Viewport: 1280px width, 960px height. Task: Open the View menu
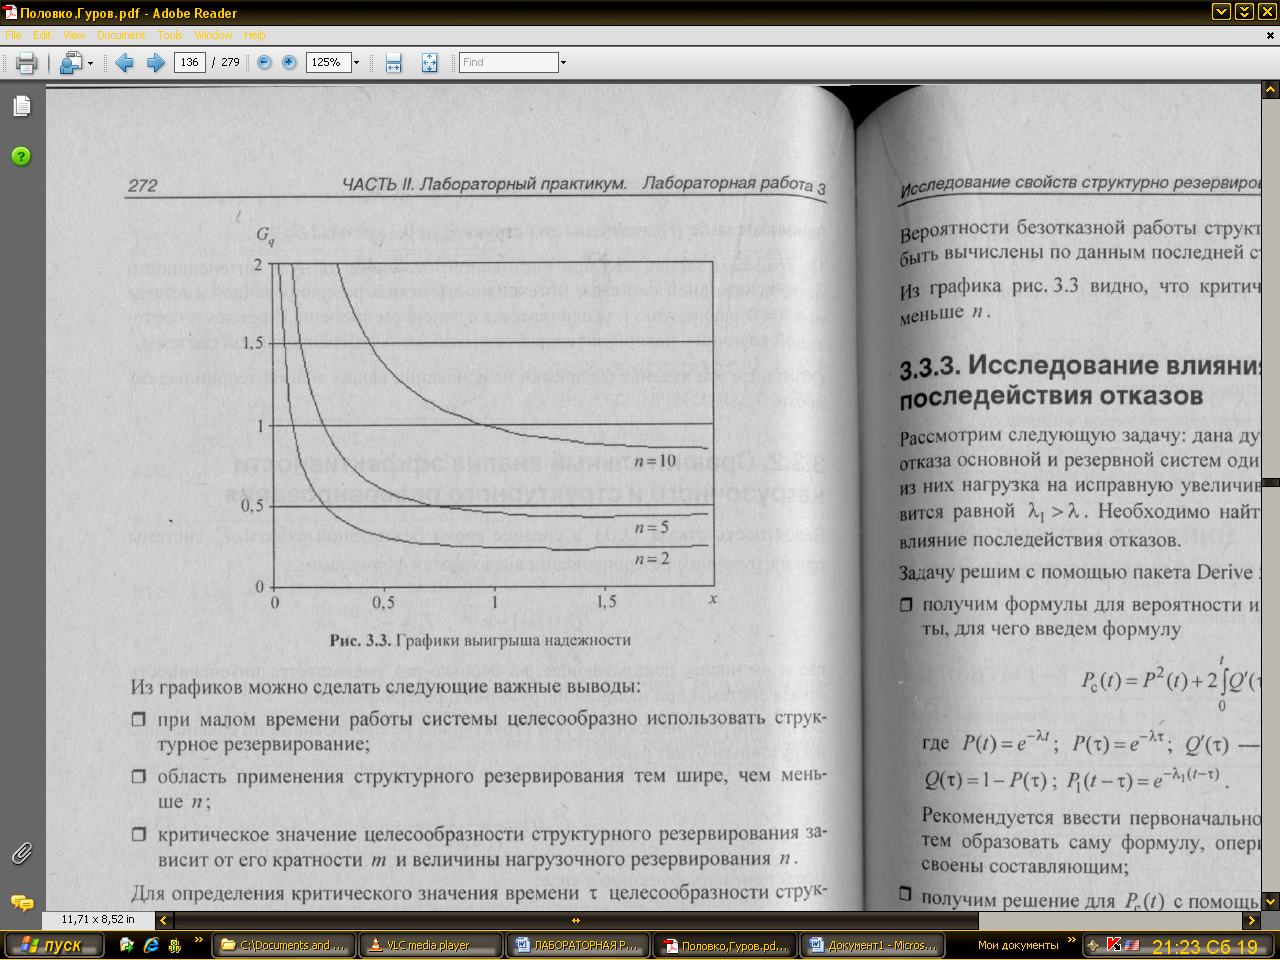[75, 35]
